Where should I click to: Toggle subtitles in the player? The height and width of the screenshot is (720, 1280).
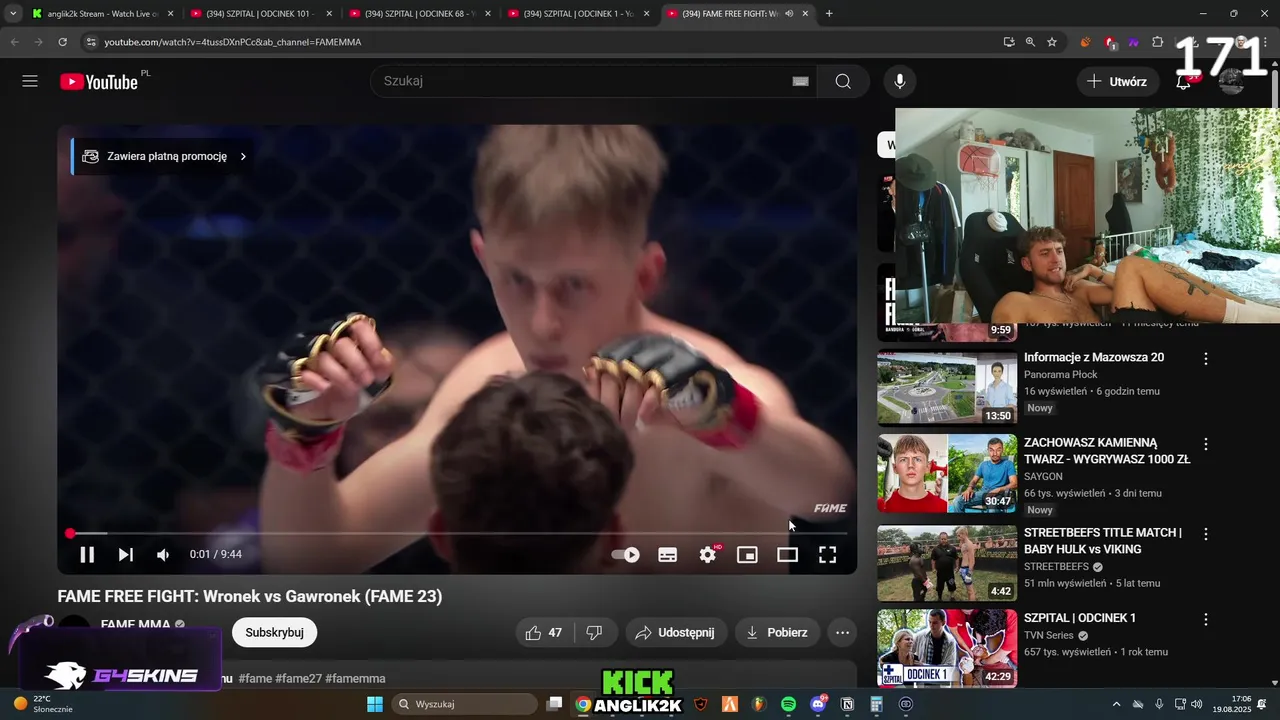[668, 555]
